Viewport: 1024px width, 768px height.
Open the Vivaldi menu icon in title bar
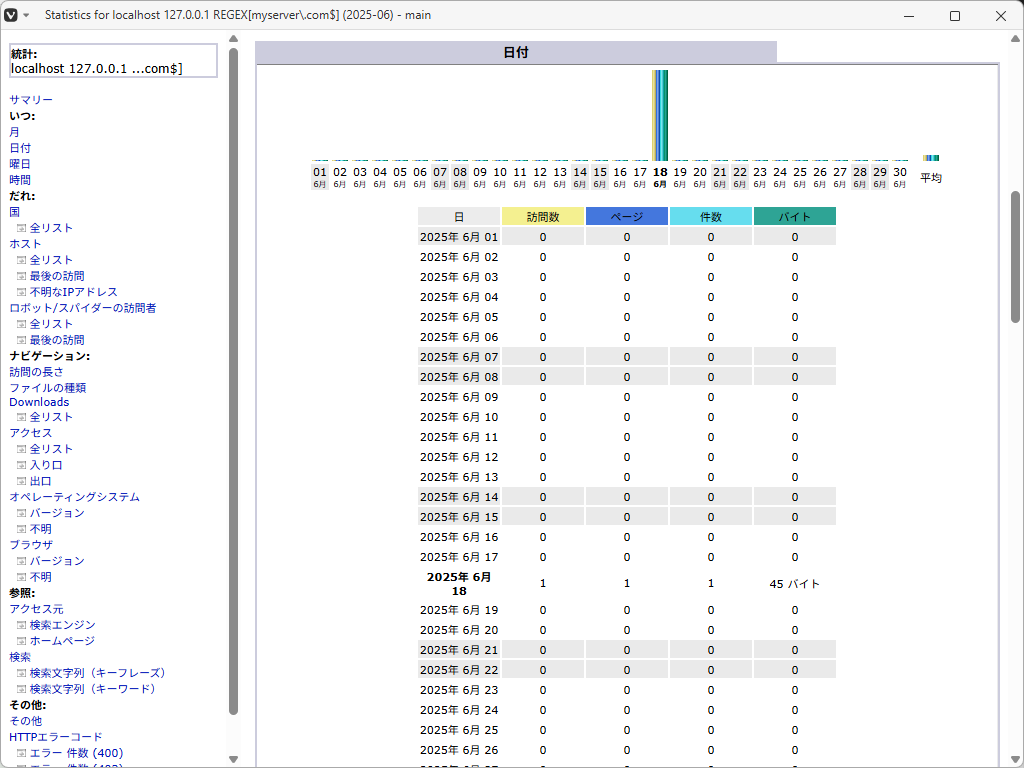[x=12, y=16]
